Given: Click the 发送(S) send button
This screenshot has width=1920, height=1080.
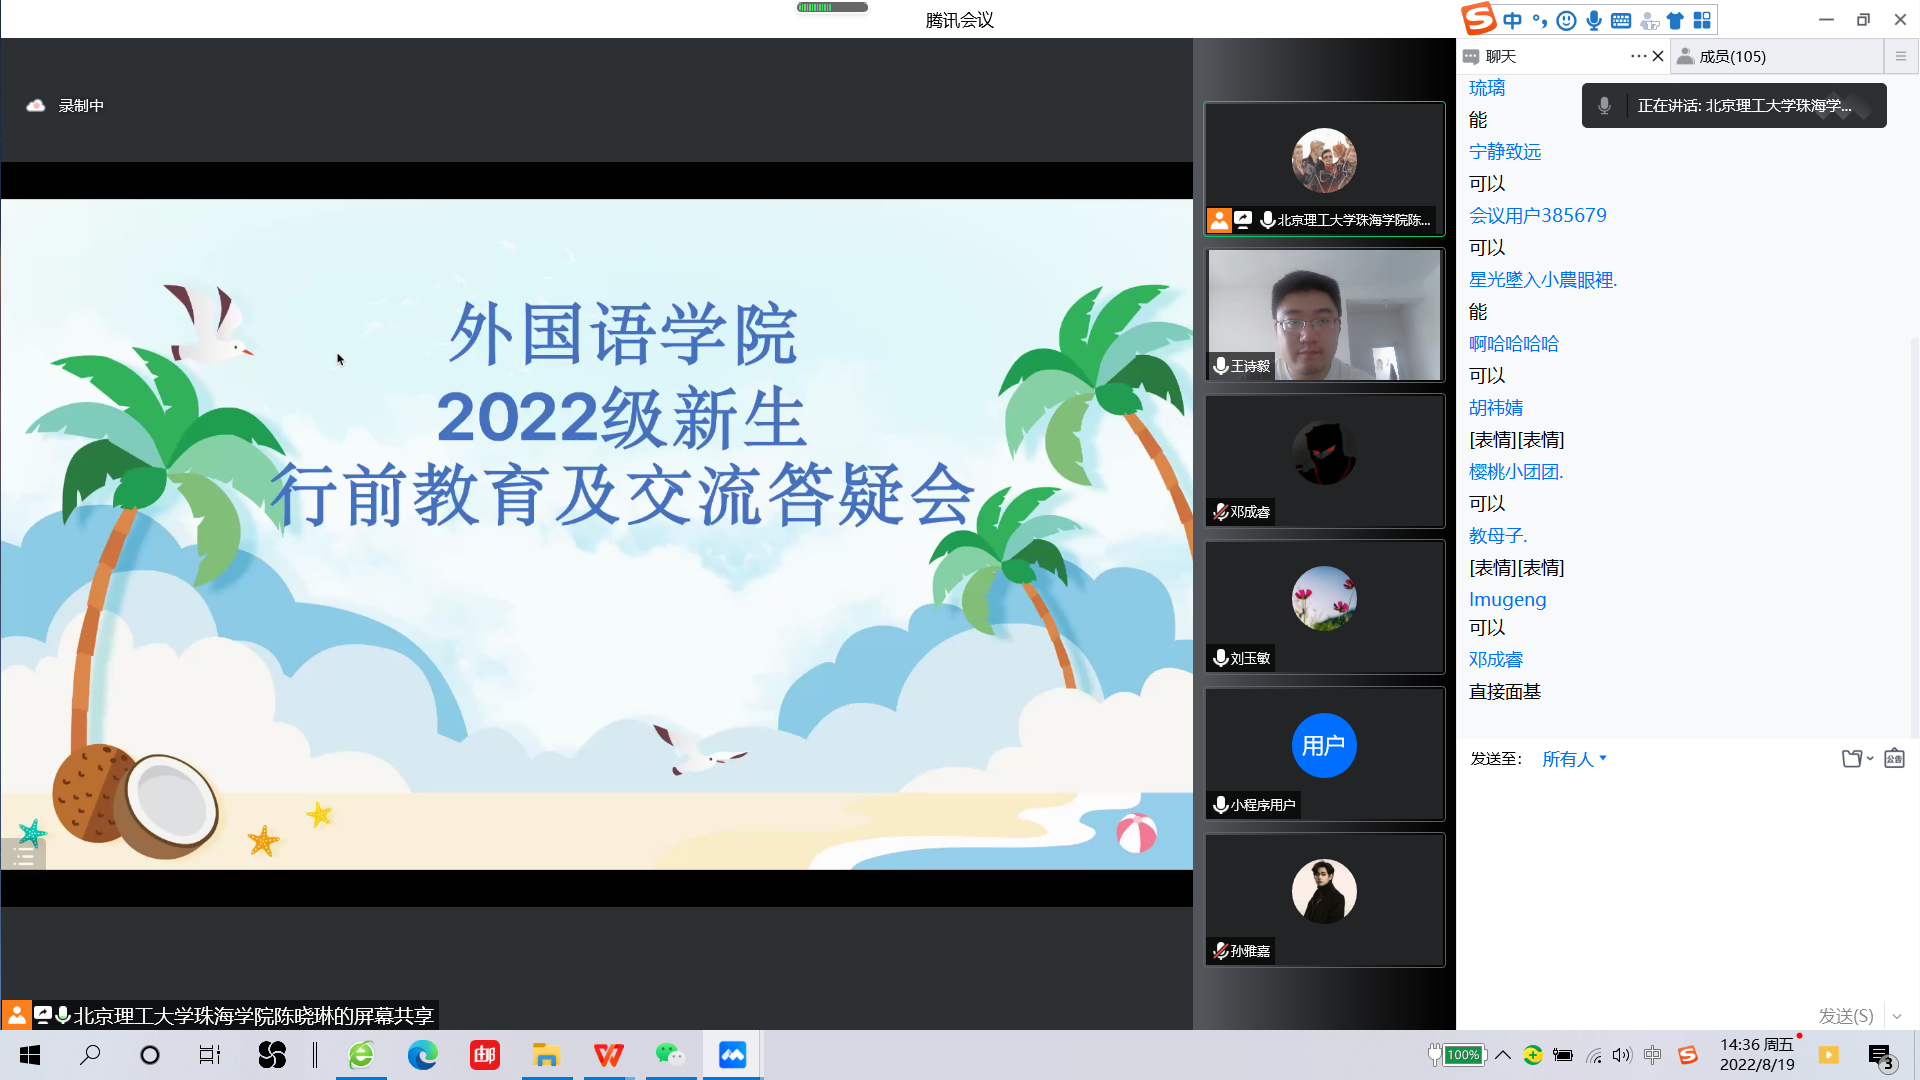Looking at the screenshot, I should (x=1845, y=1016).
